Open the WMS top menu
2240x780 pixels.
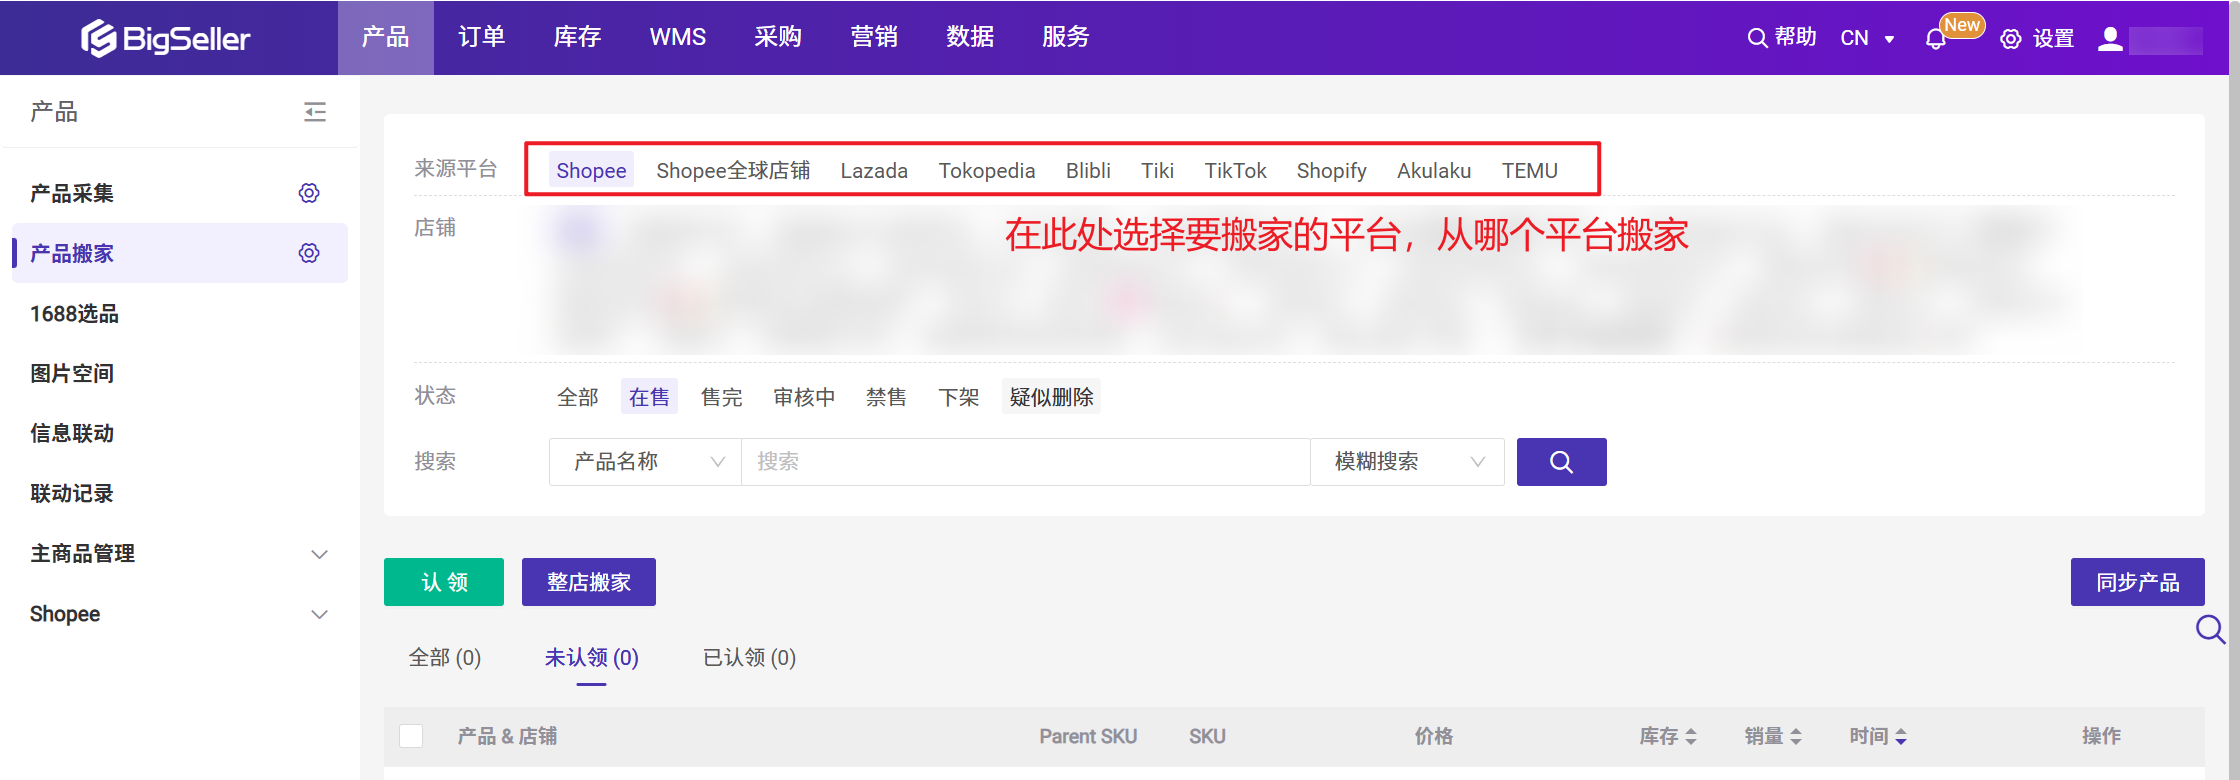tap(678, 37)
